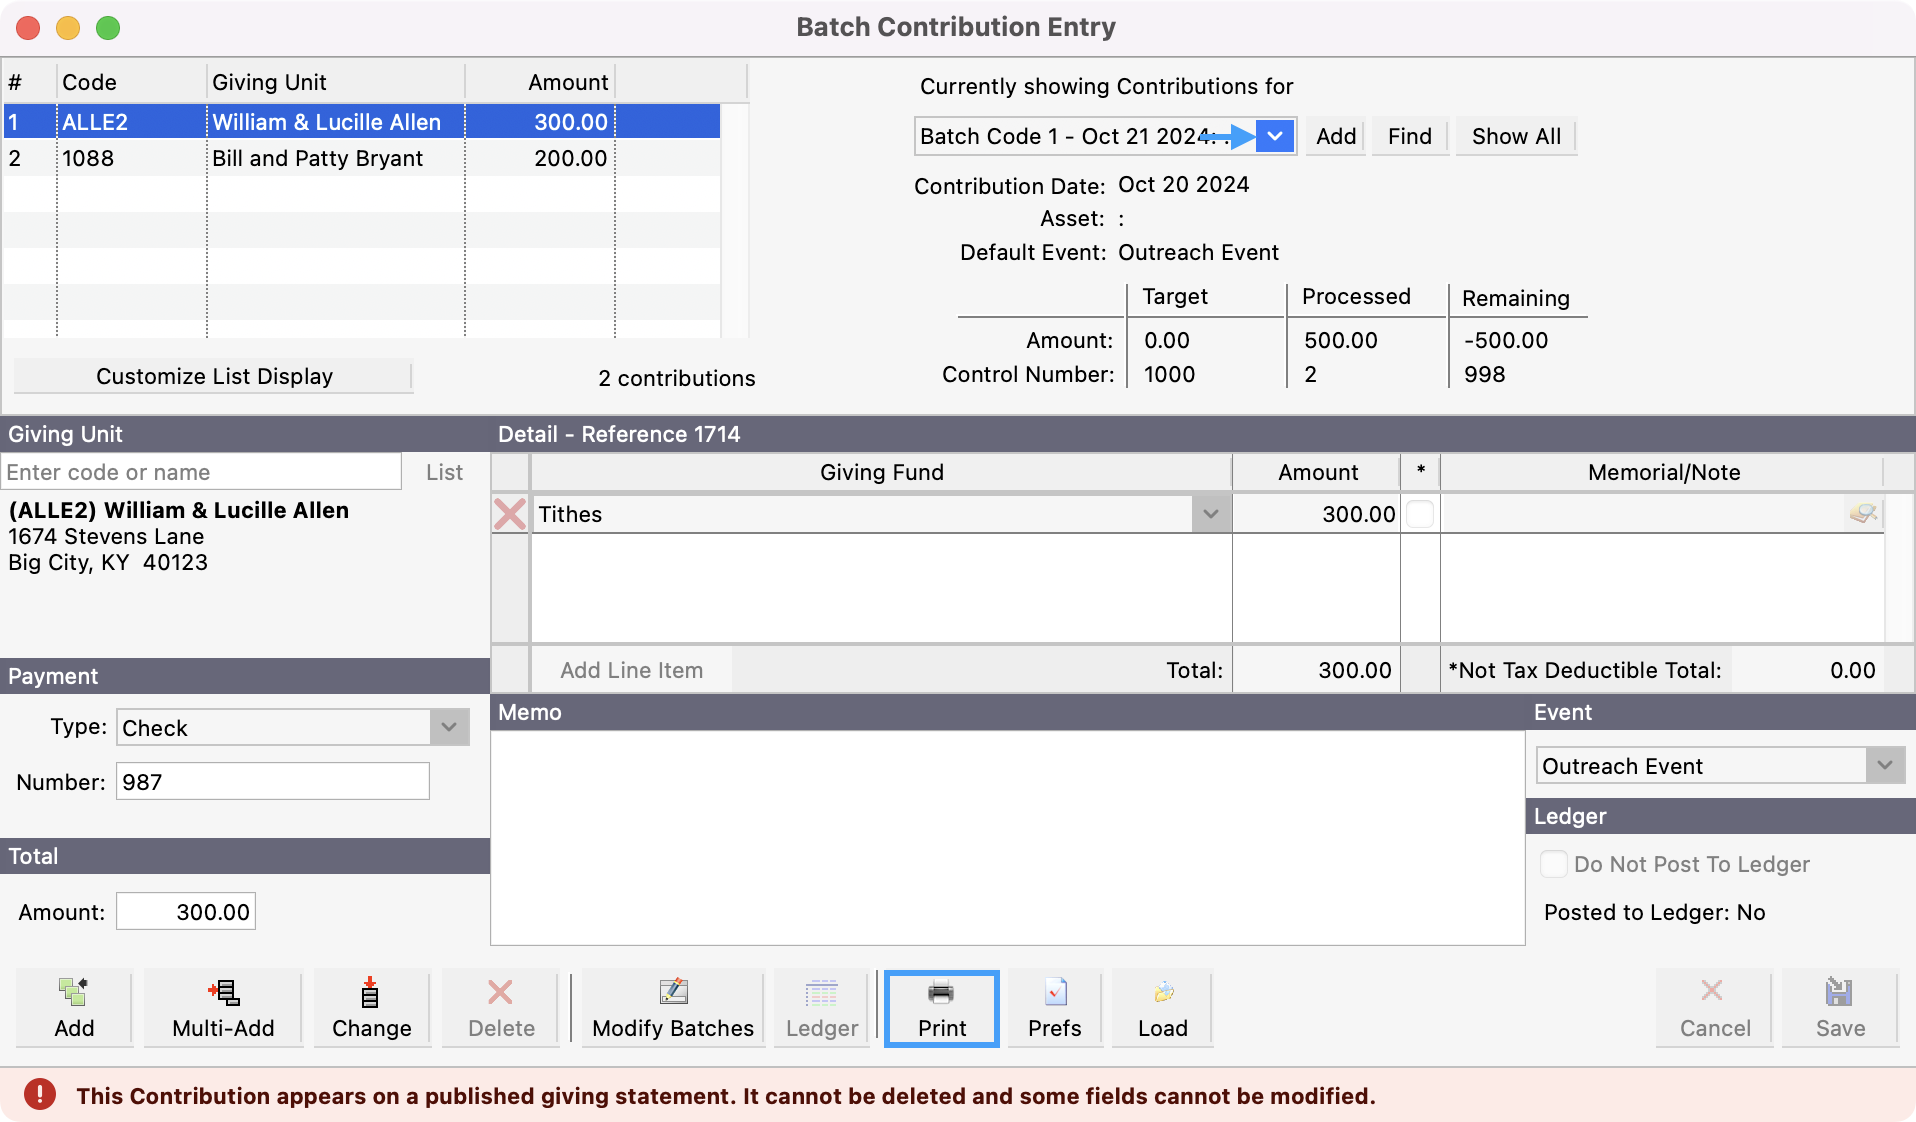This screenshot has width=1916, height=1122.
Task: Click the Print icon
Action: coord(939,1007)
